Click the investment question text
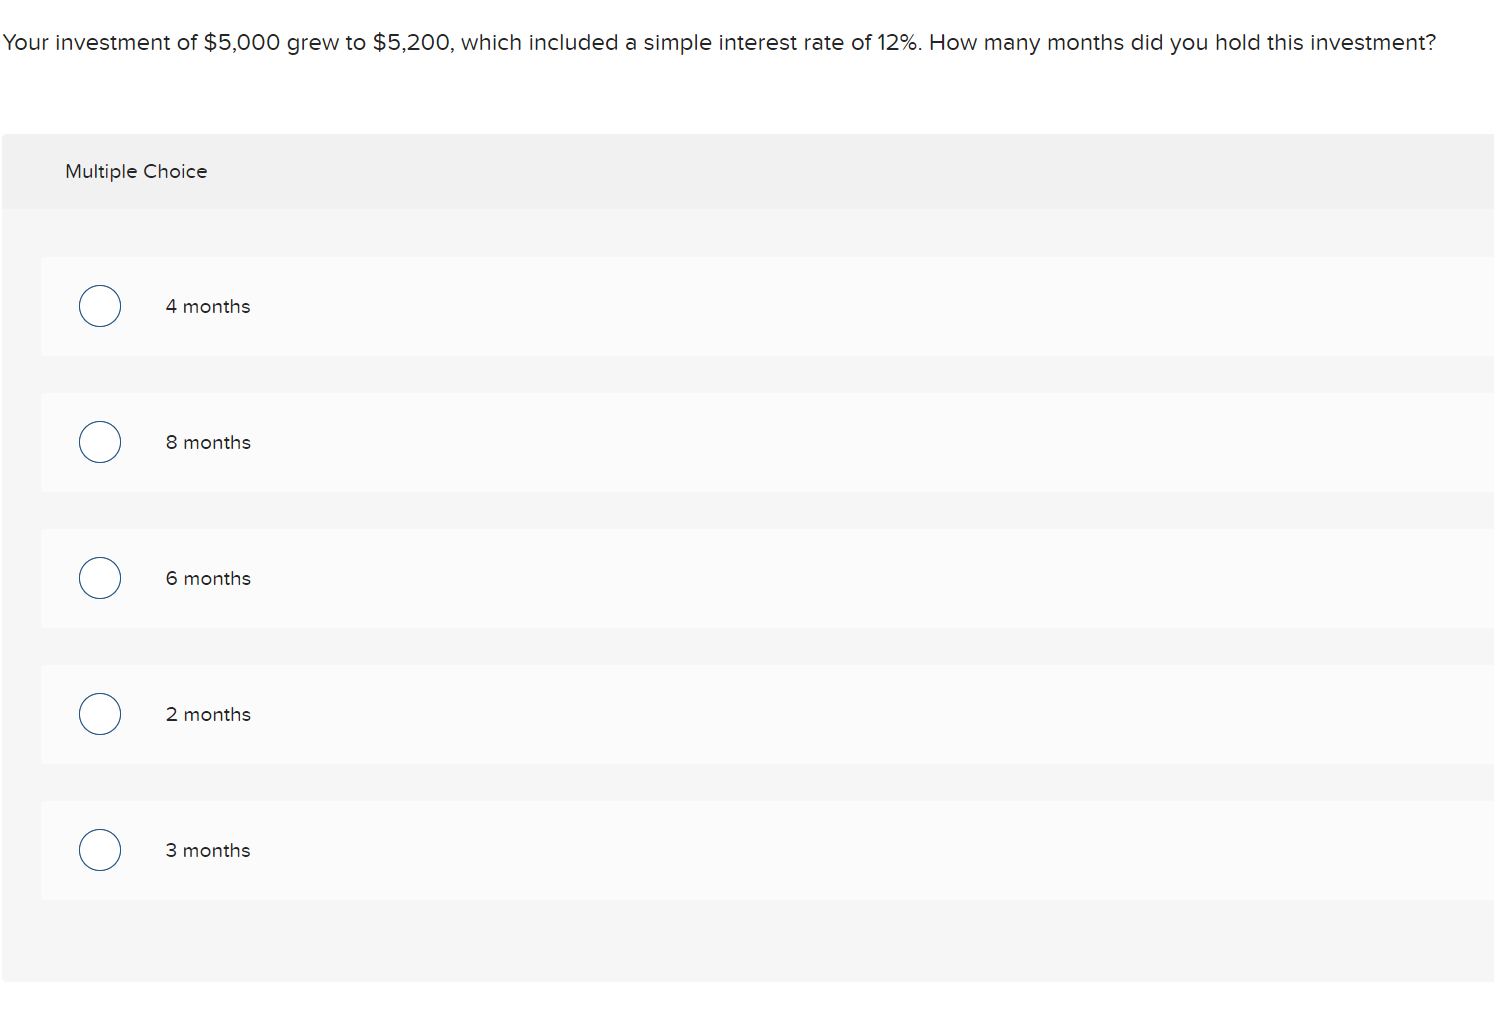 (x=719, y=43)
